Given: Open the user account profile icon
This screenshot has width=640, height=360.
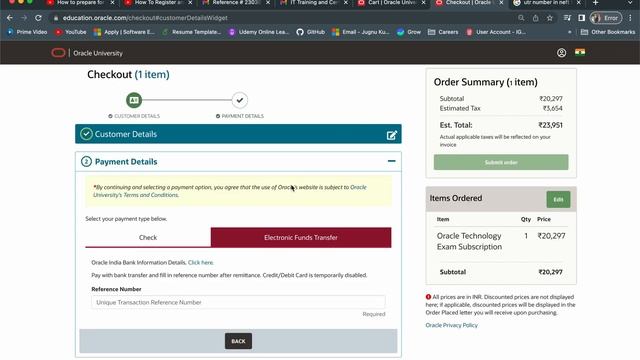Looking at the screenshot, I should tap(562, 53).
